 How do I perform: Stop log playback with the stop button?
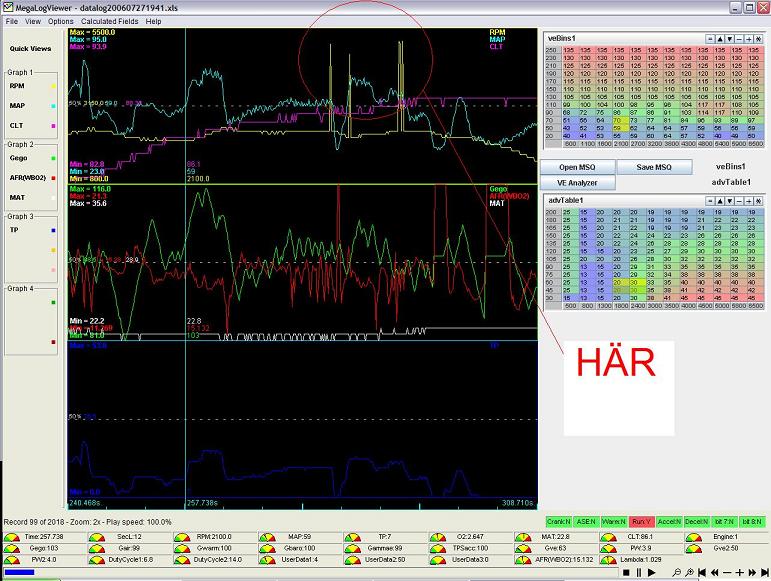pyautogui.click(x=626, y=573)
